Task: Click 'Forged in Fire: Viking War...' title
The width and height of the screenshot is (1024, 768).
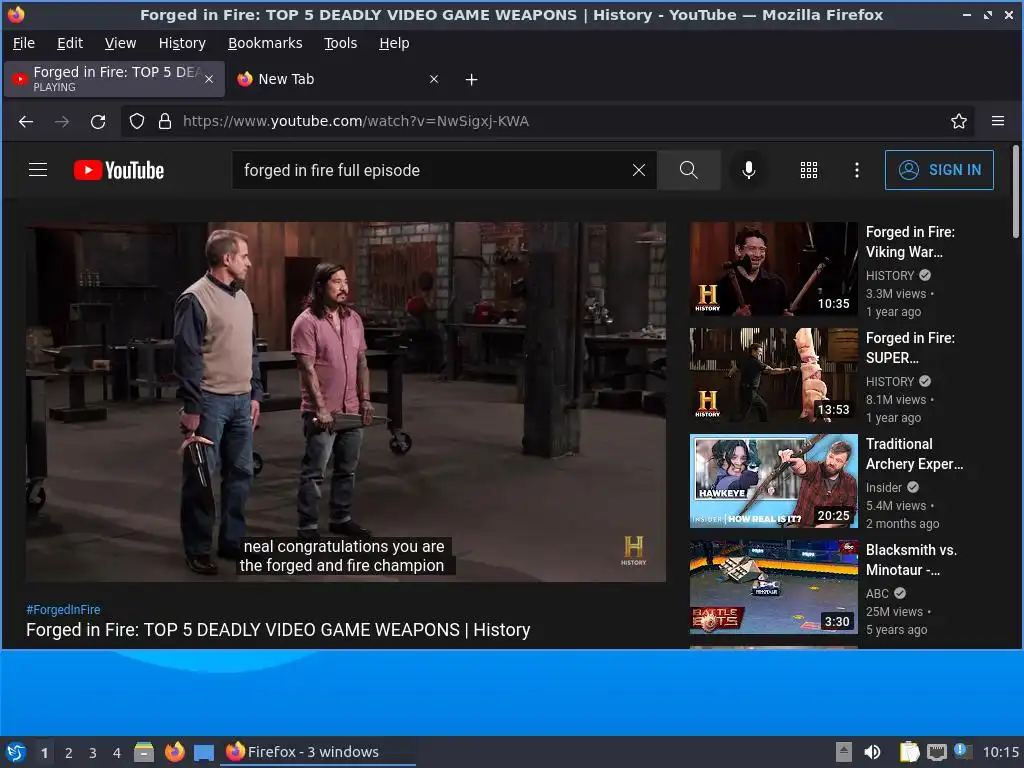Action: click(910, 242)
